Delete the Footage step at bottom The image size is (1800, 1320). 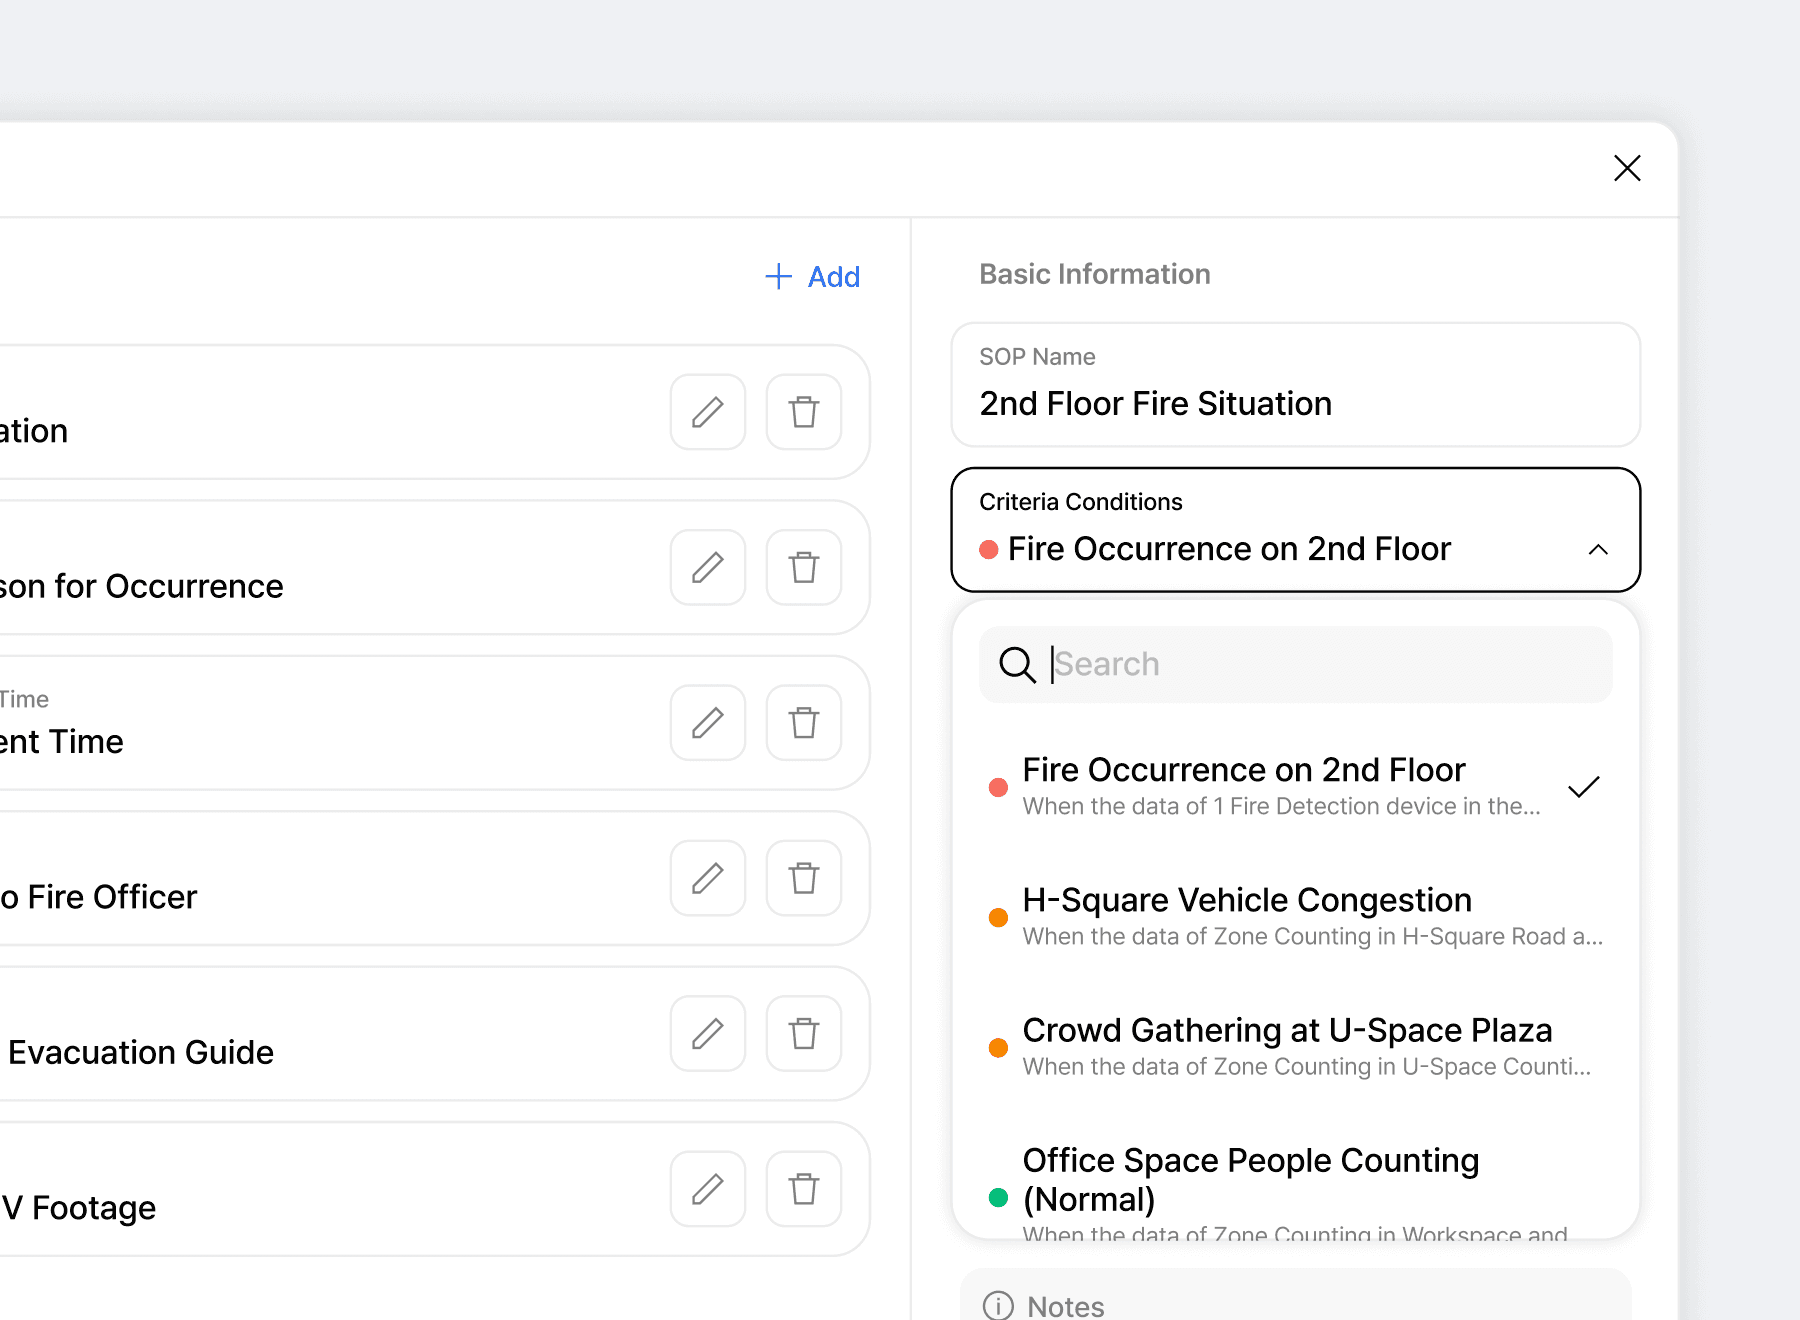click(x=804, y=1189)
